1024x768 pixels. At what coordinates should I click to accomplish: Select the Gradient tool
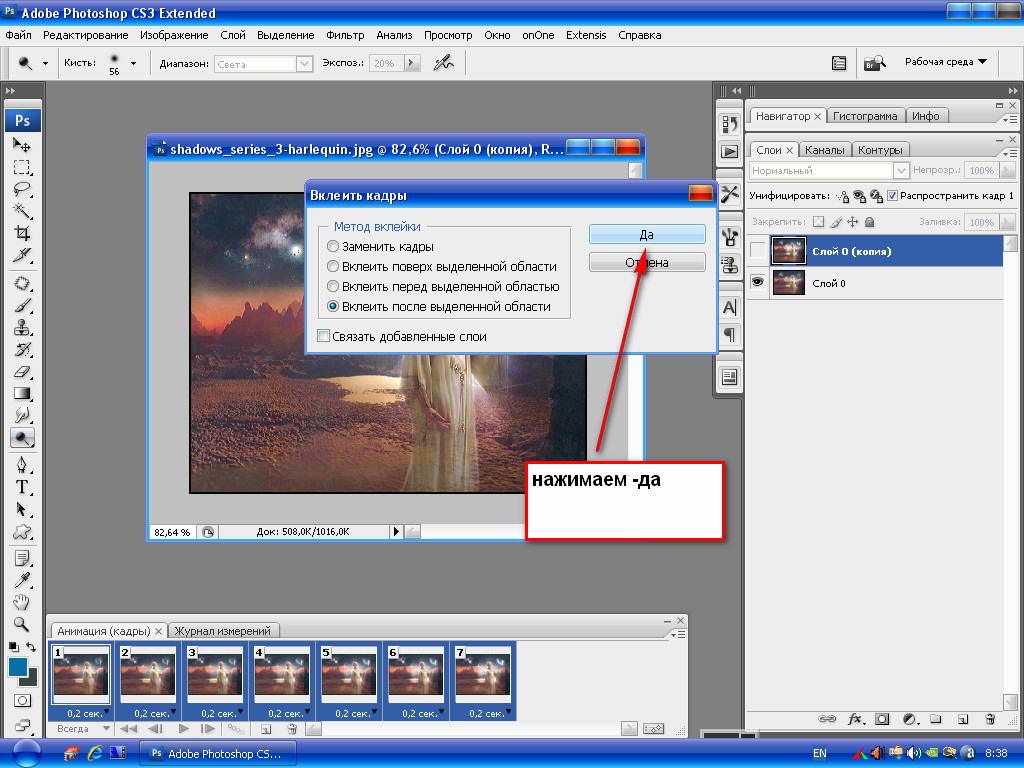pos(22,393)
